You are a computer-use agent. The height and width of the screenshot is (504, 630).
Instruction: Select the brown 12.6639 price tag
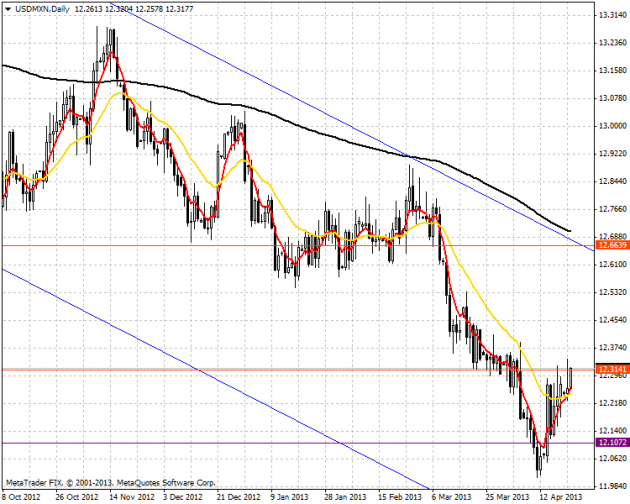pos(610,245)
